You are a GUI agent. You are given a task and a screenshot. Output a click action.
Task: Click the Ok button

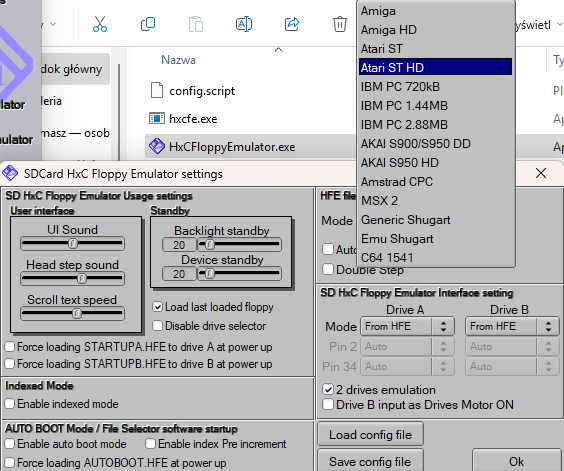point(516,461)
